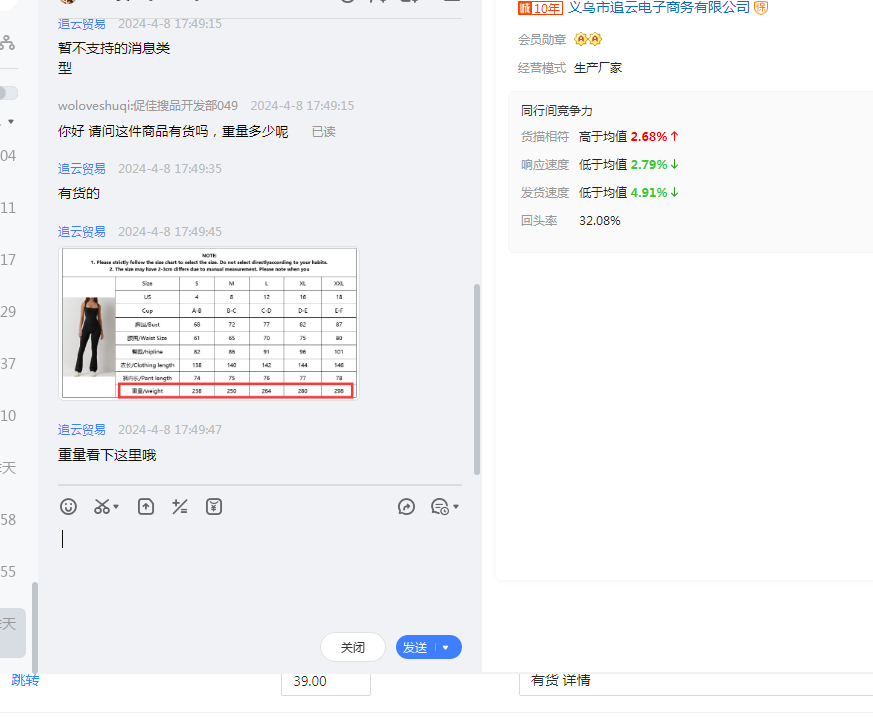Image resolution: width=873 pixels, height=723 pixels.
Task: Click the member medal badges
Action: coord(588,40)
